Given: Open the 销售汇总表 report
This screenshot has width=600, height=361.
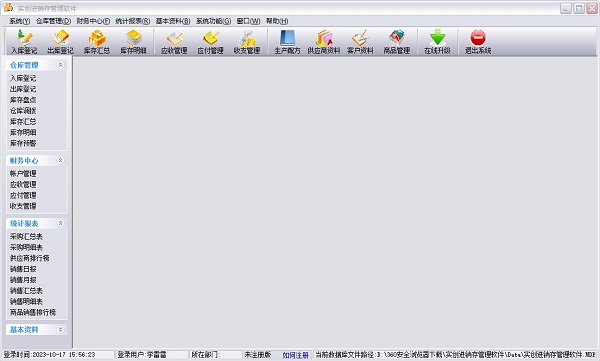Looking at the screenshot, I should [x=26, y=291].
